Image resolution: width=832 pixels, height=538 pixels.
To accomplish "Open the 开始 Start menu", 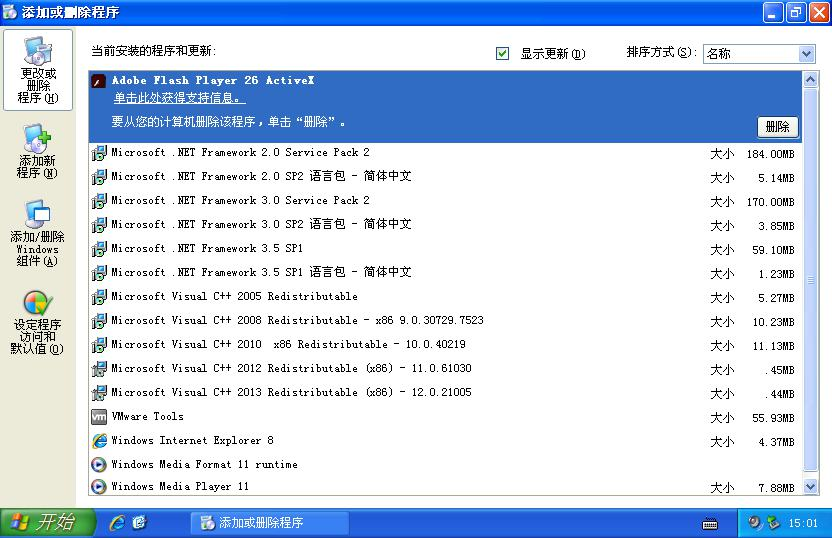I will click(x=46, y=523).
